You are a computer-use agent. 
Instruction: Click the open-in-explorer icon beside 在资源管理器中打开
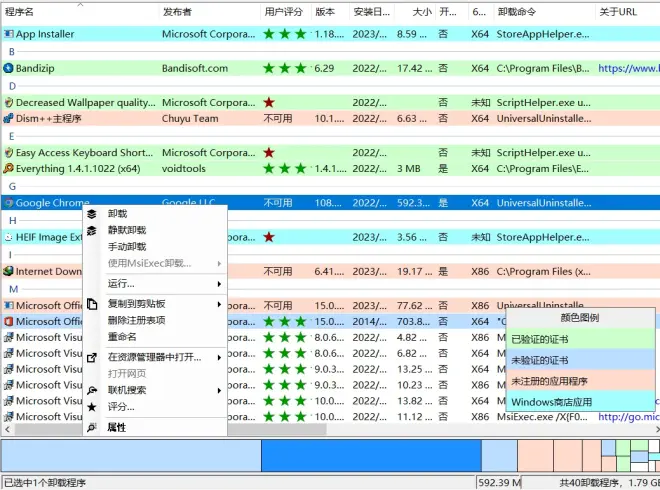click(92, 358)
